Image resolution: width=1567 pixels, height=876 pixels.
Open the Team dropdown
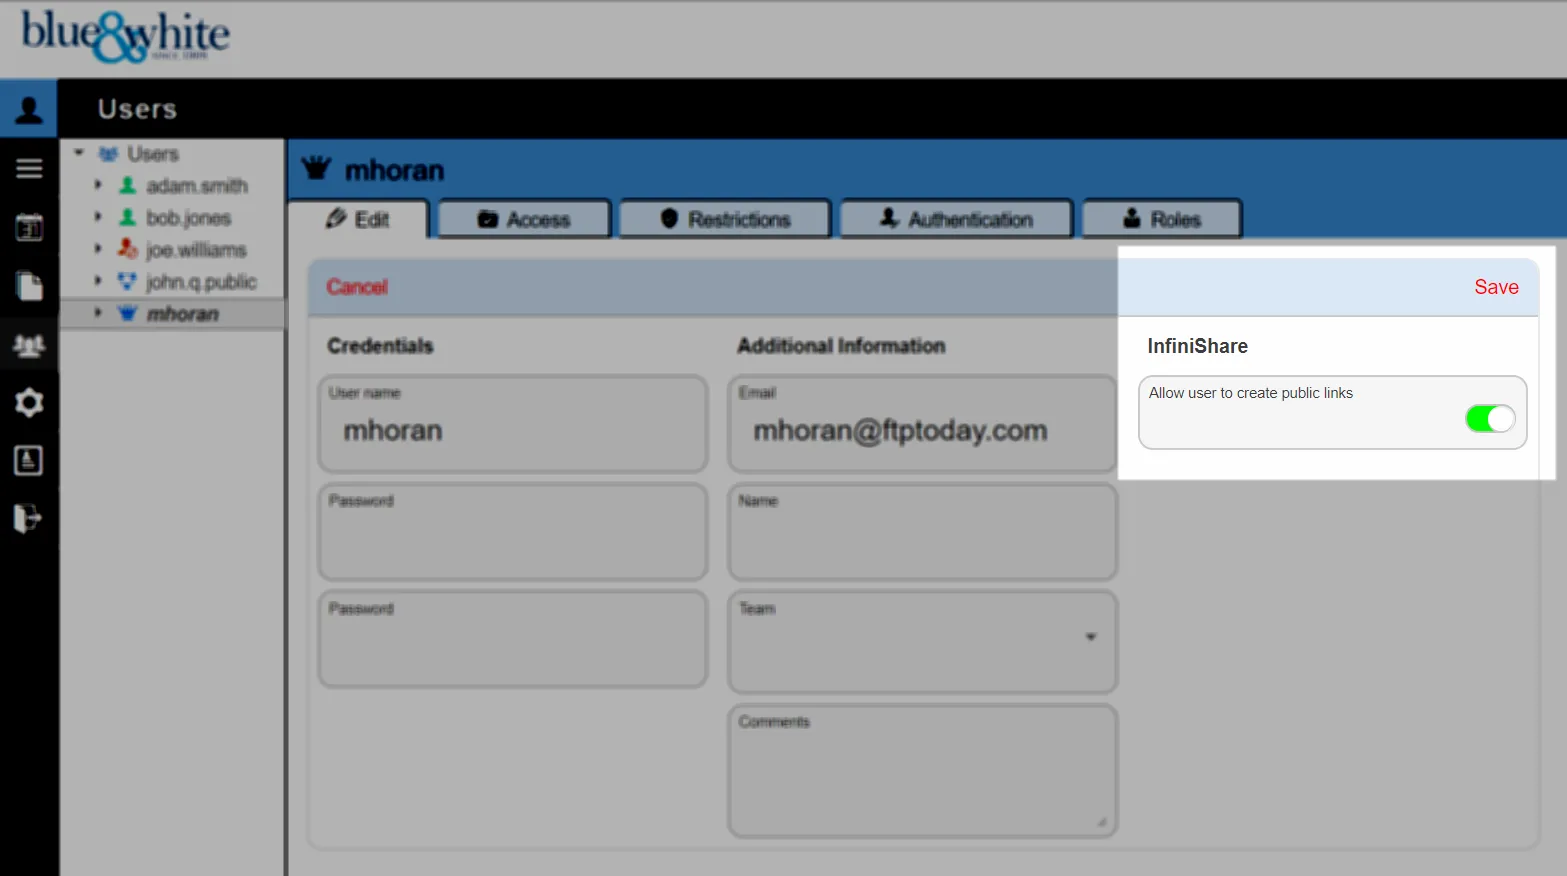[x=1090, y=637]
